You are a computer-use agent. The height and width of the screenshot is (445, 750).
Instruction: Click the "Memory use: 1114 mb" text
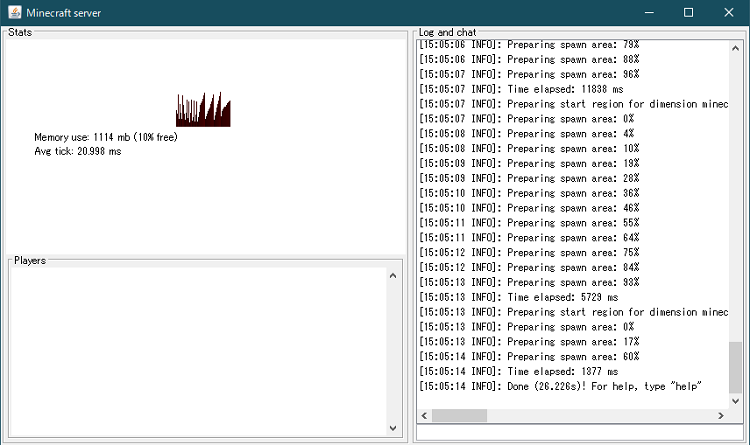pos(105,137)
